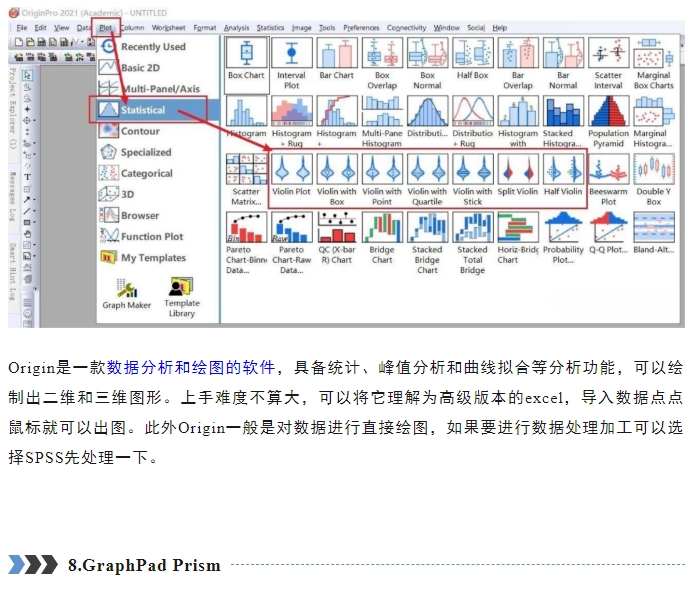Pick the Beeswarm Plot template

[608, 180]
